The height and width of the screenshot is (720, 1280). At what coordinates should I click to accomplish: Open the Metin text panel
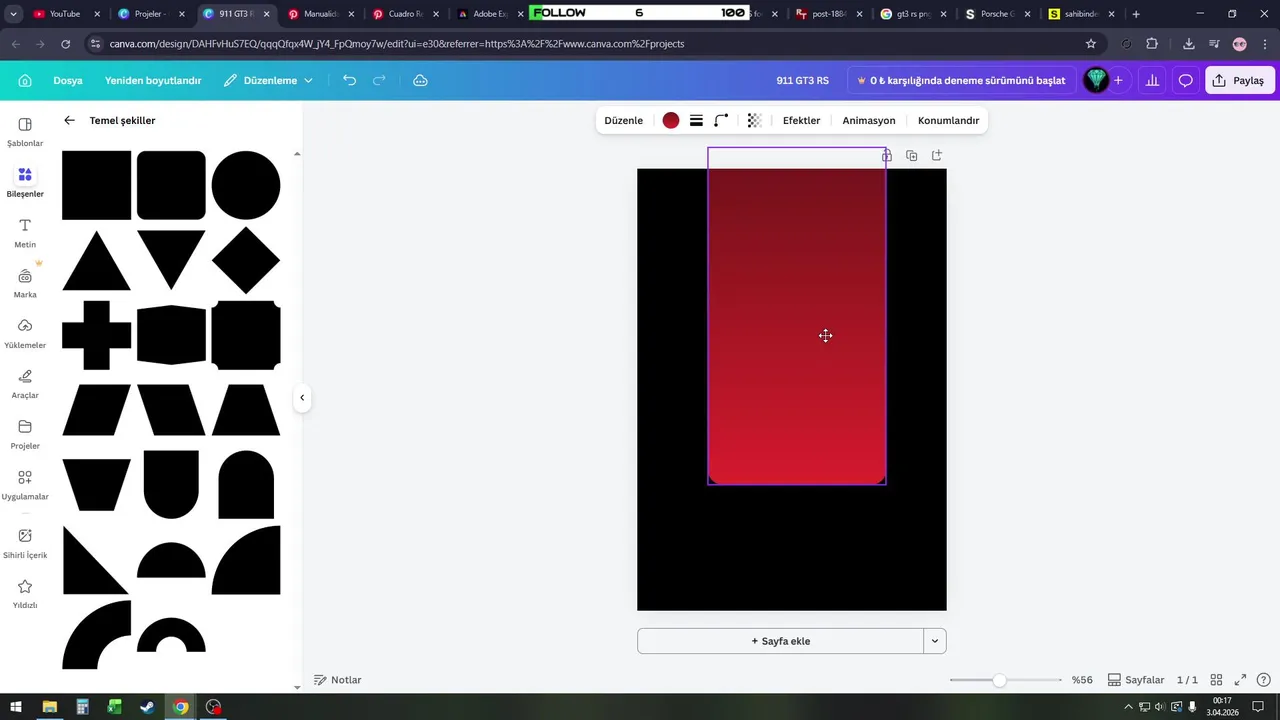25,233
